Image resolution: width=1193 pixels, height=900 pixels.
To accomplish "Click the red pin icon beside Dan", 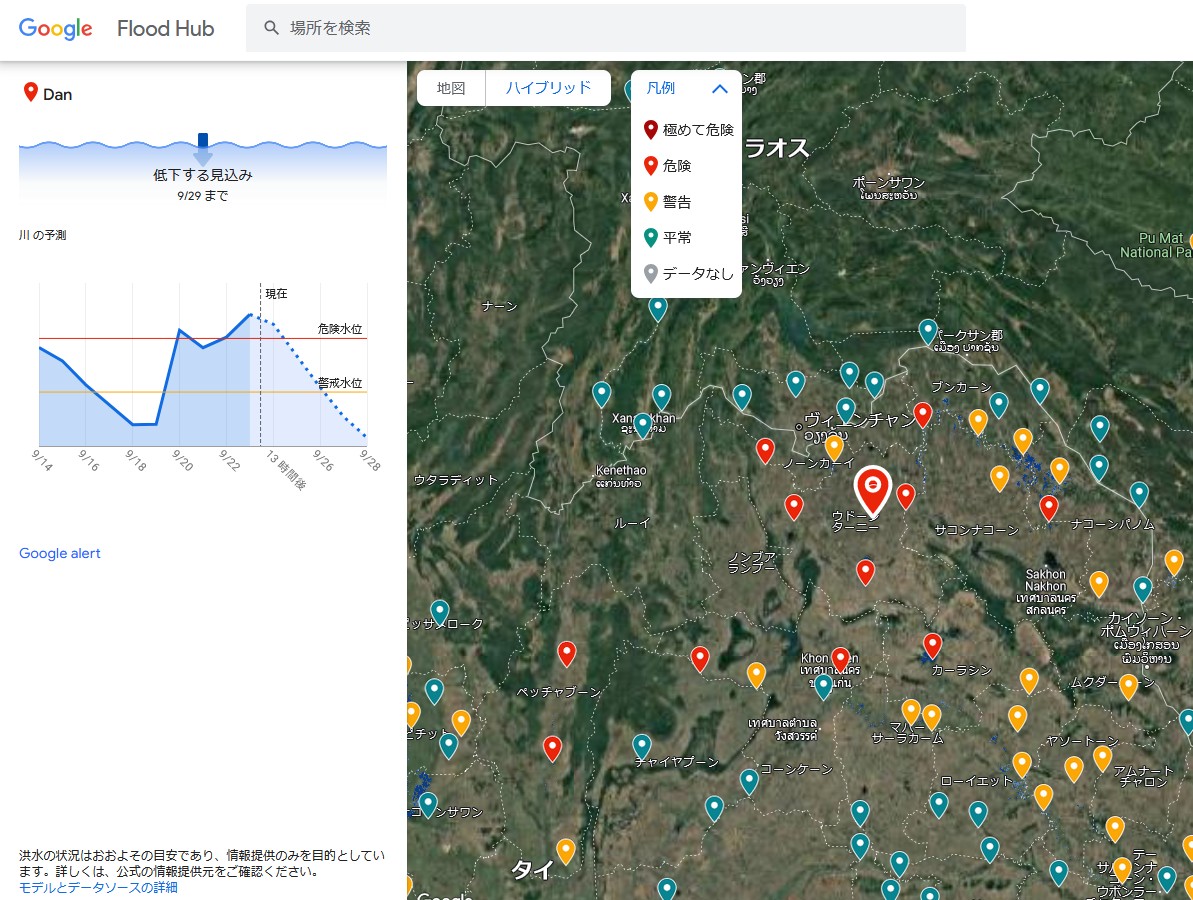I will point(30,92).
